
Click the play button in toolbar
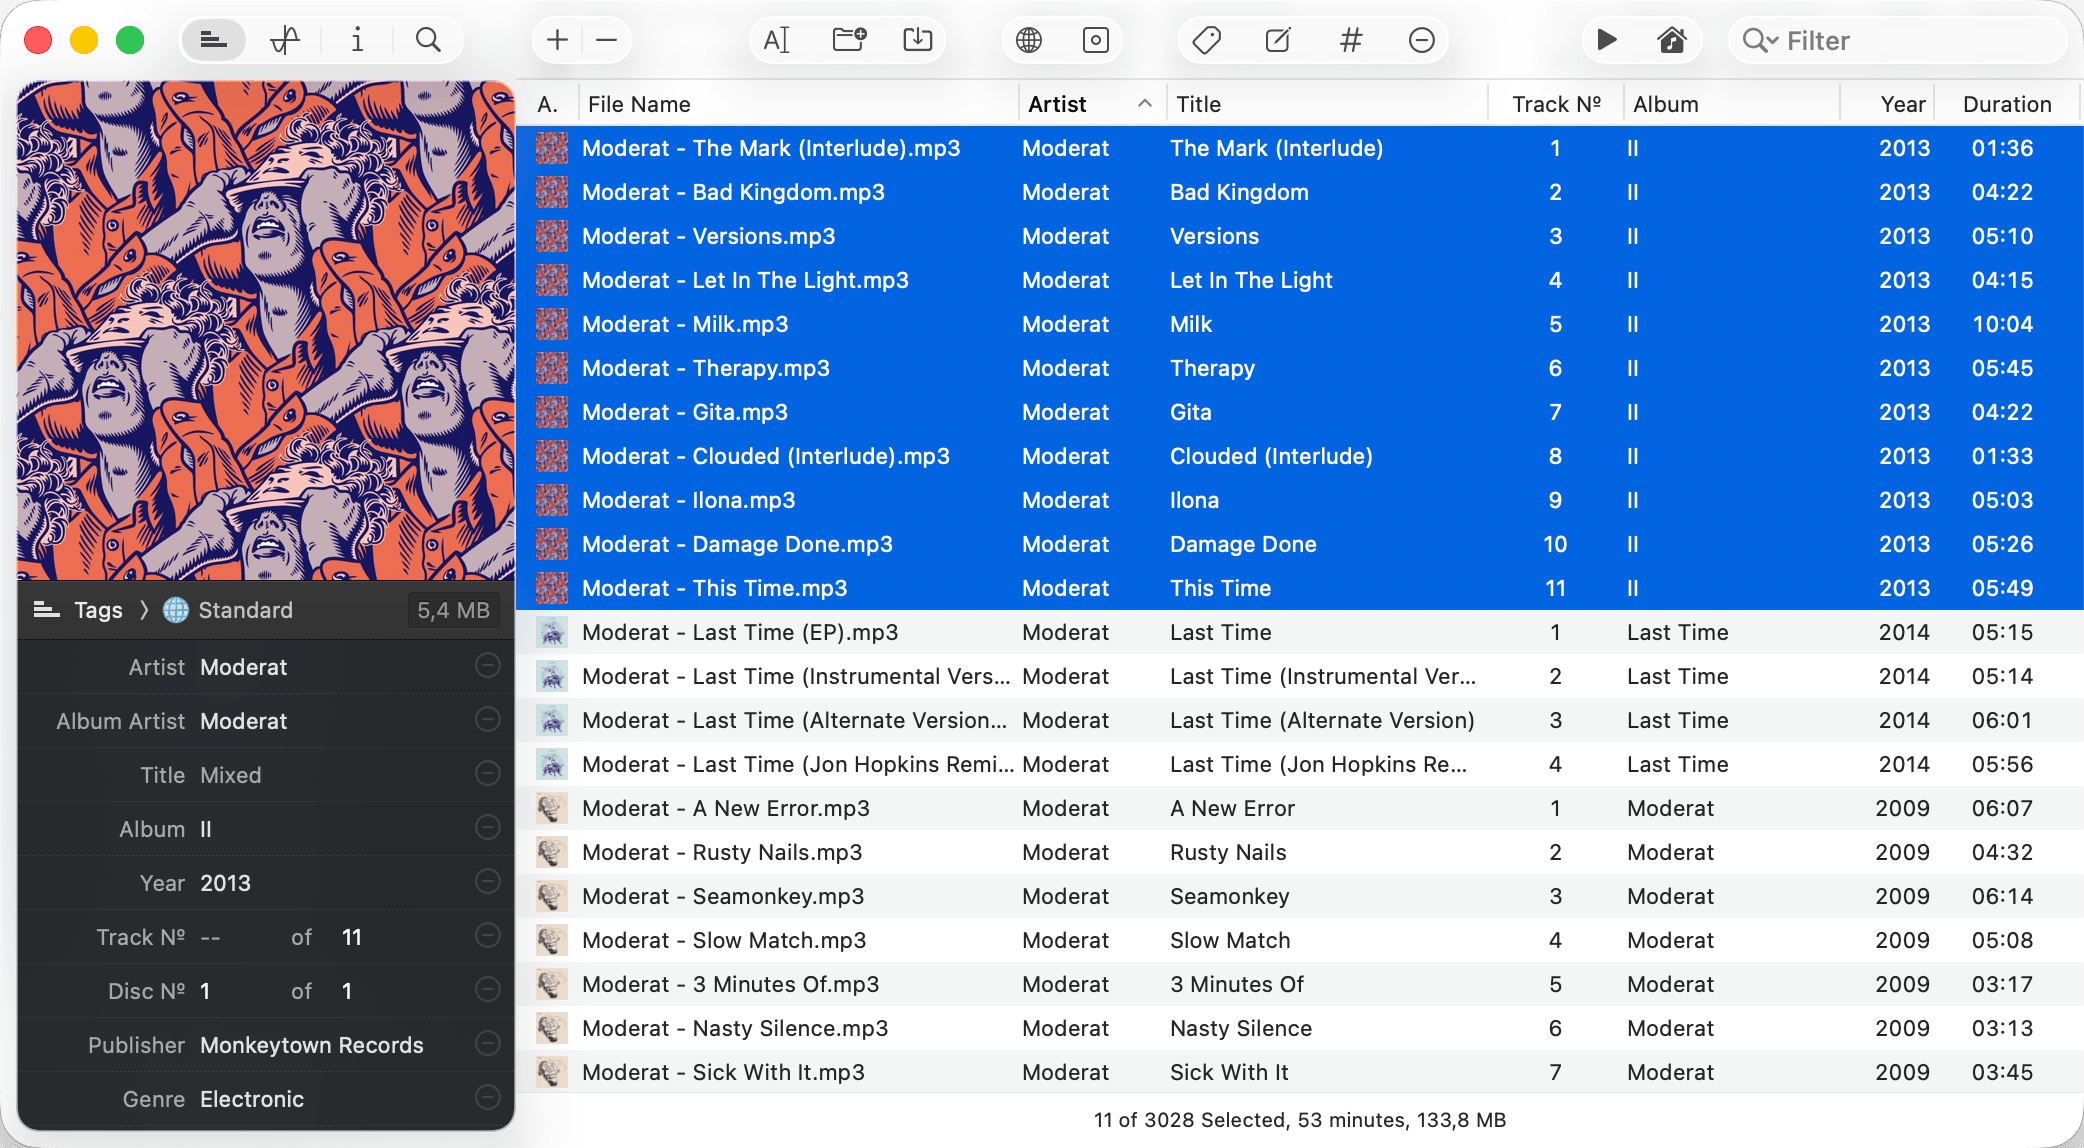point(1607,40)
